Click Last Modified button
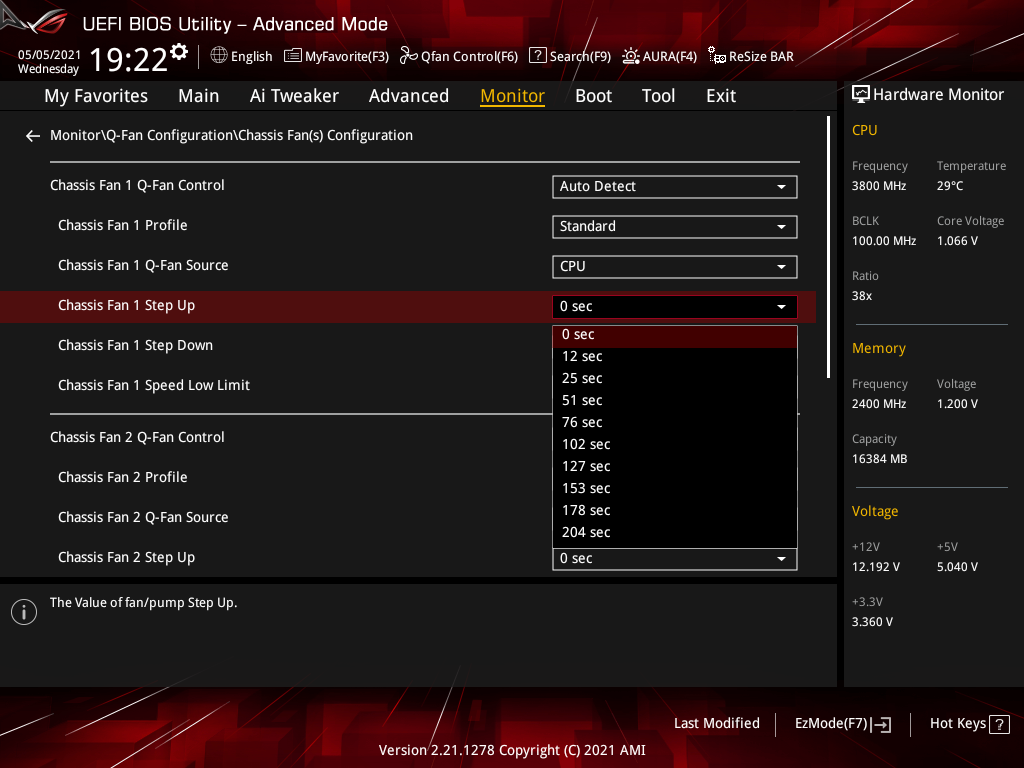This screenshot has height=768, width=1024. (716, 724)
